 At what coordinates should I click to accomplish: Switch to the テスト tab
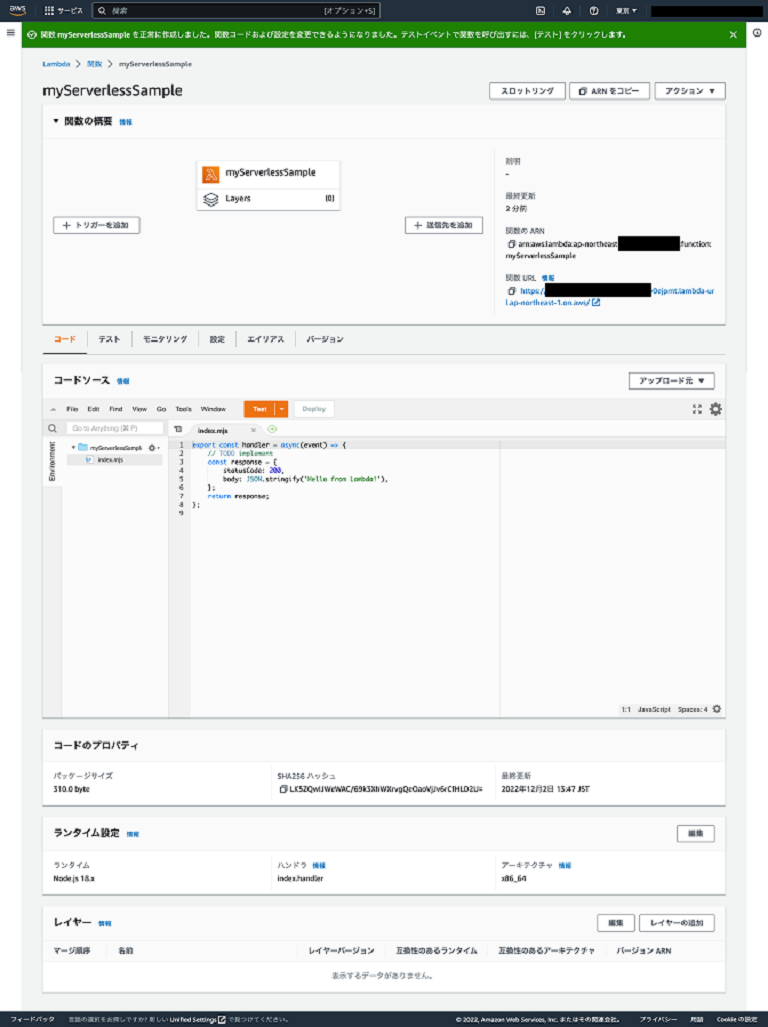[x=109, y=339]
